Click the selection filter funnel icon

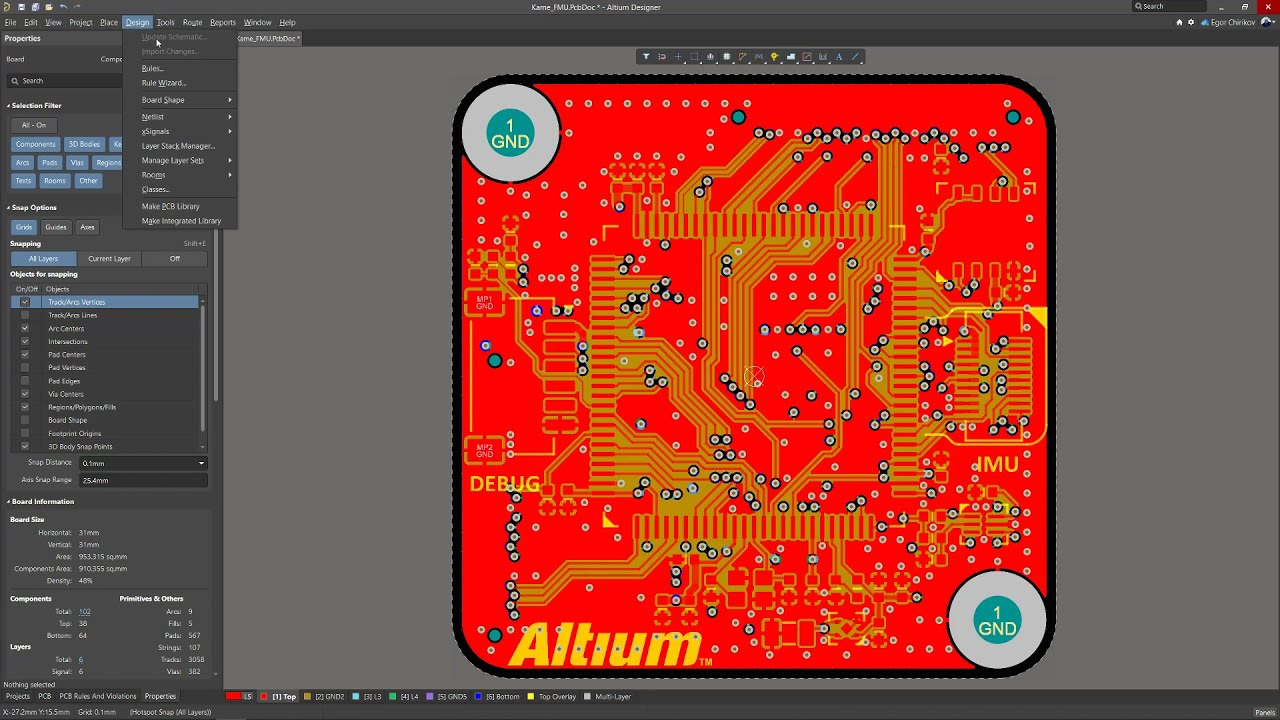[646, 57]
